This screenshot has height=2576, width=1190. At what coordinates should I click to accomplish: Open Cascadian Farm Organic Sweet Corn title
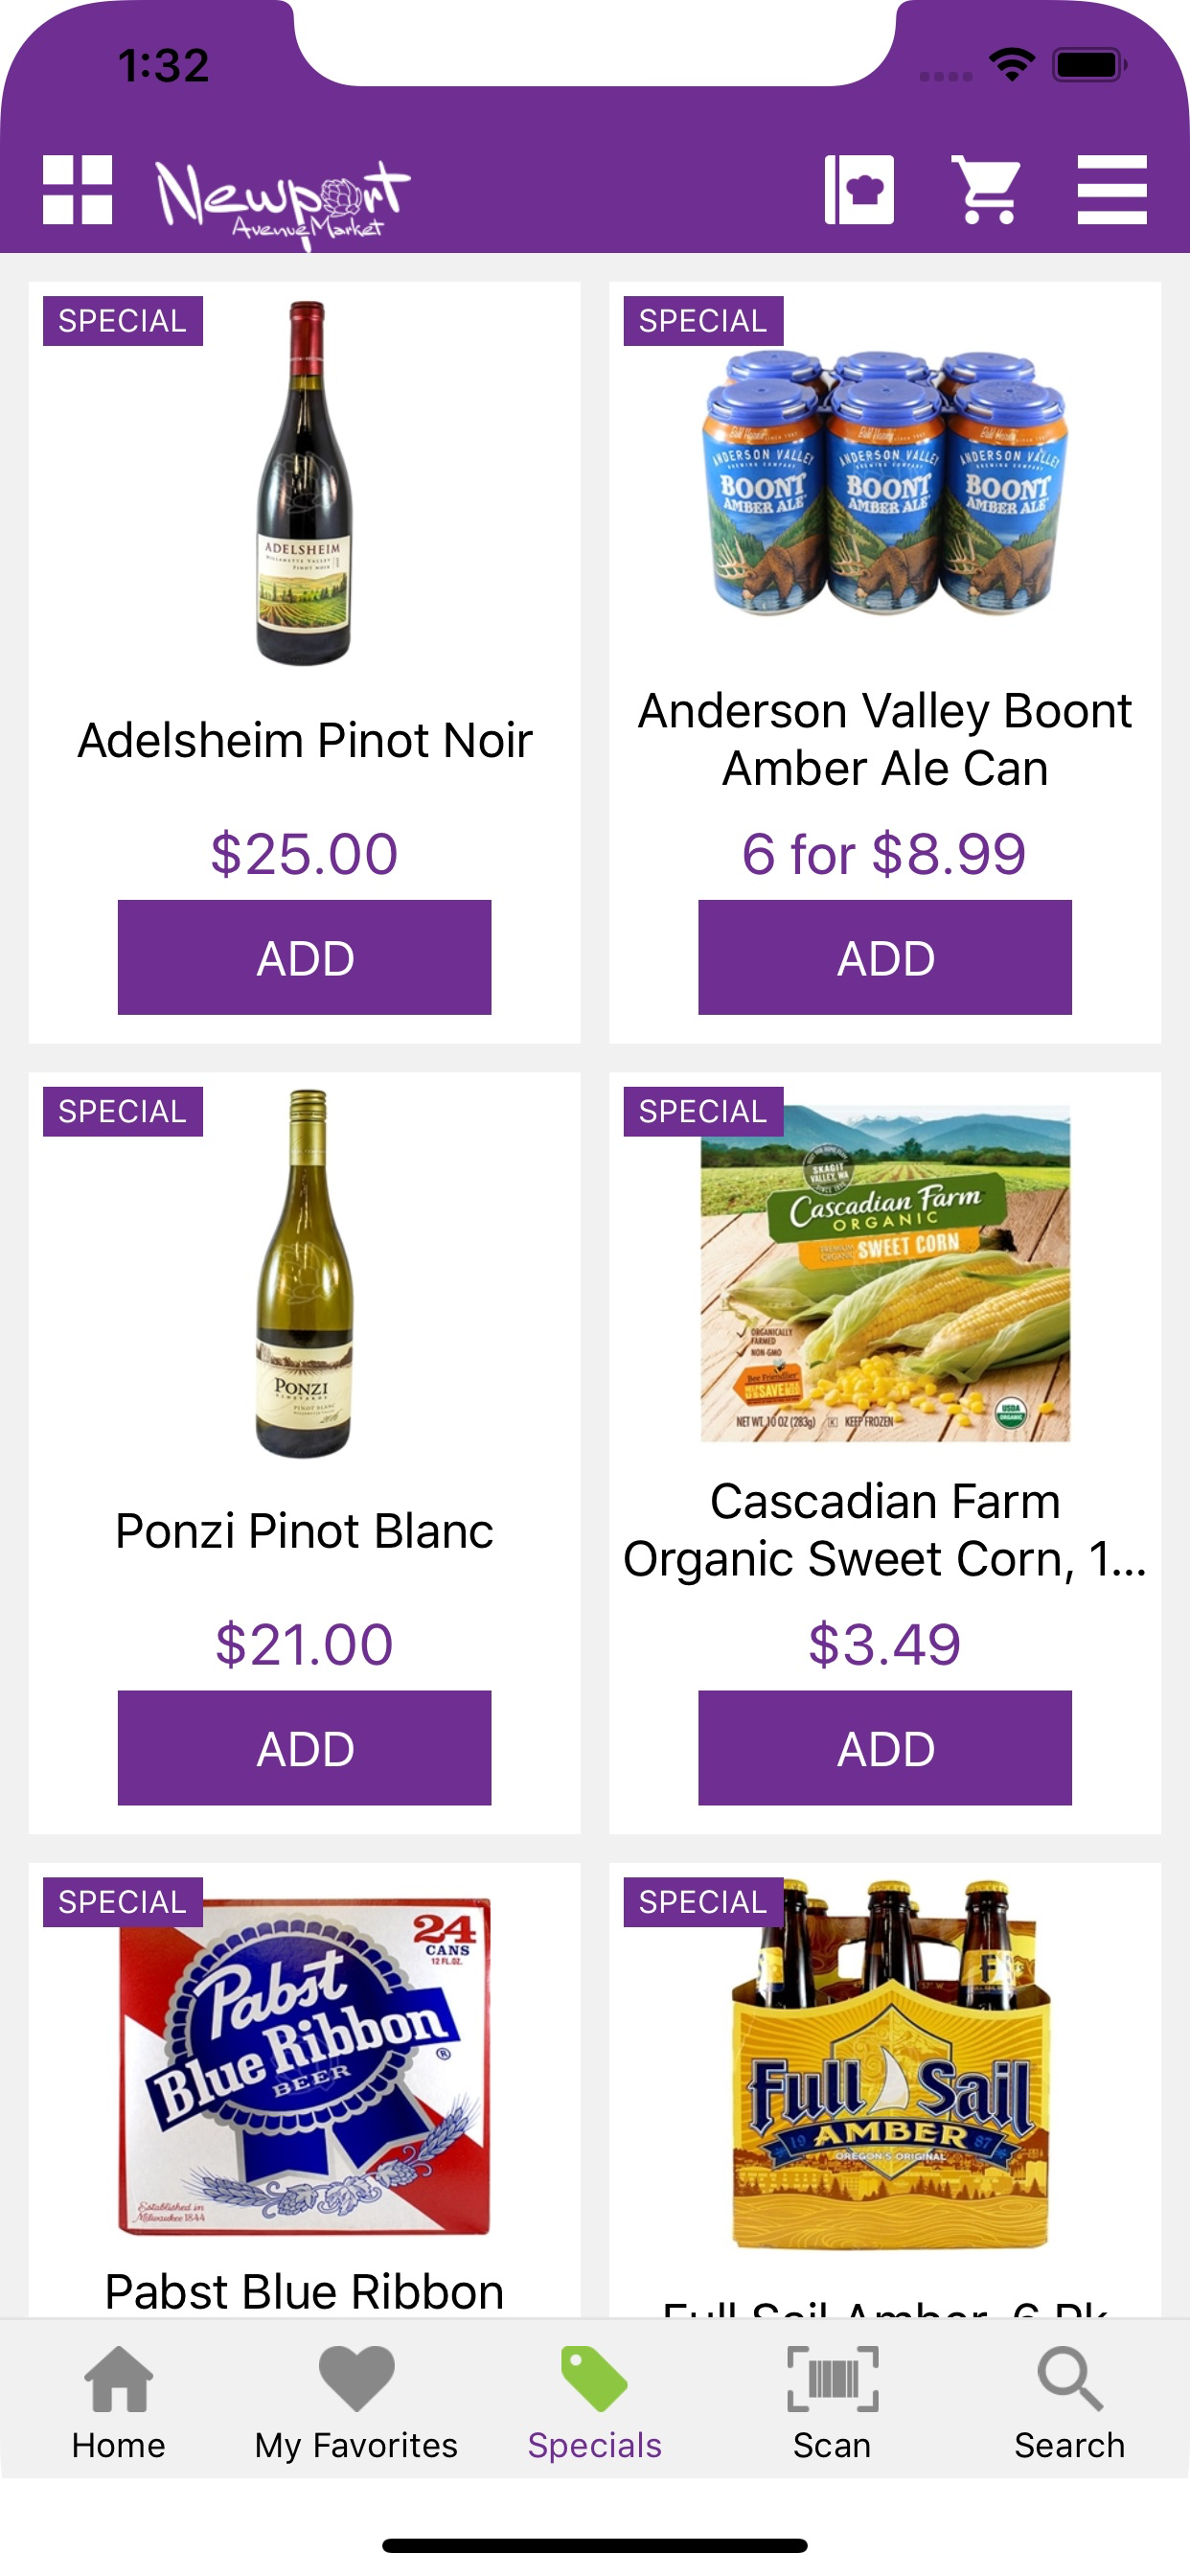[x=885, y=1529]
